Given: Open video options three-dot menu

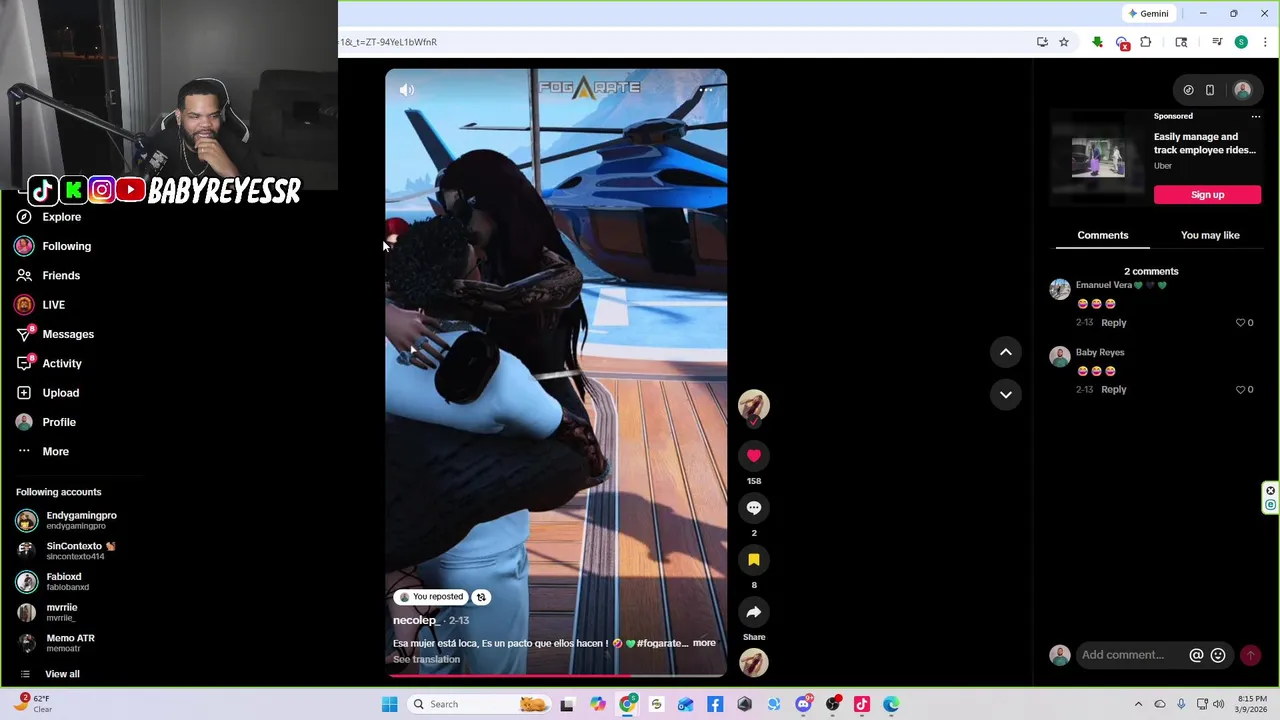Looking at the screenshot, I should (705, 90).
